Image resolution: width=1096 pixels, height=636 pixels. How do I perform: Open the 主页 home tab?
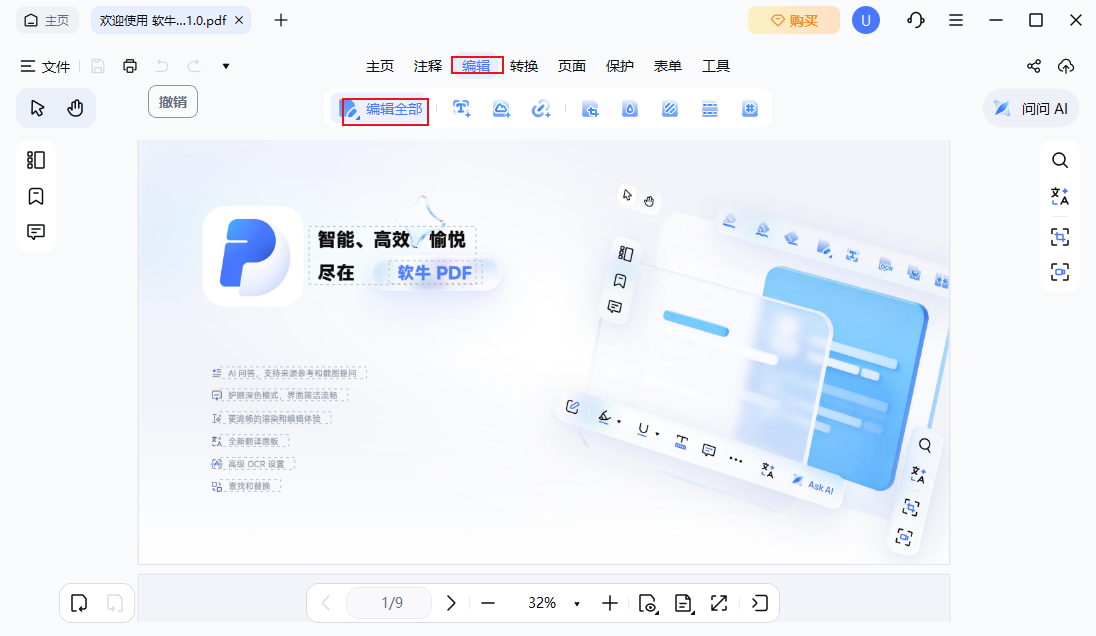[x=47, y=20]
